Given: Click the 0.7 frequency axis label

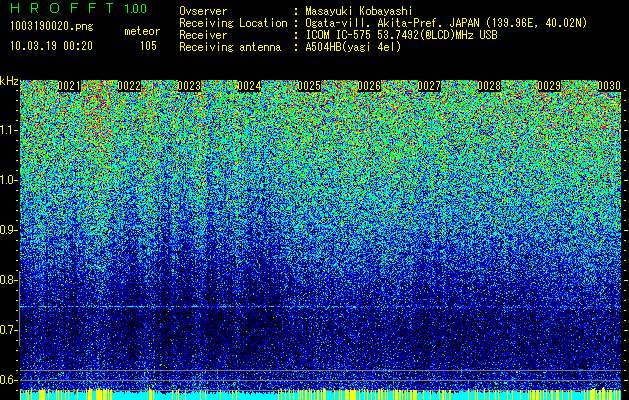Looking at the screenshot, I should [8, 330].
